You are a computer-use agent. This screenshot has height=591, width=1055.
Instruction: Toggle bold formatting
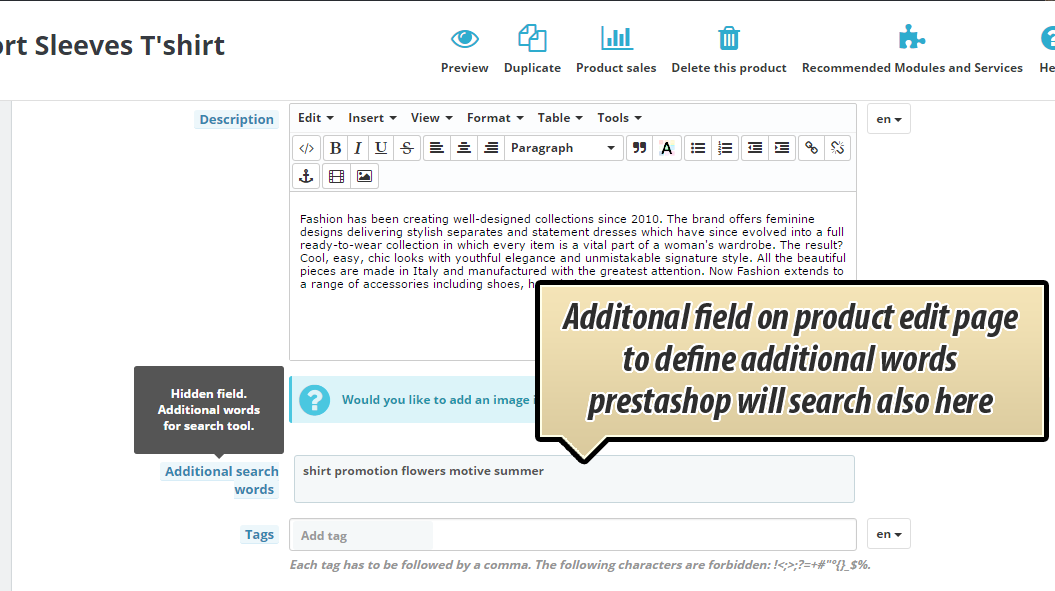(x=335, y=148)
